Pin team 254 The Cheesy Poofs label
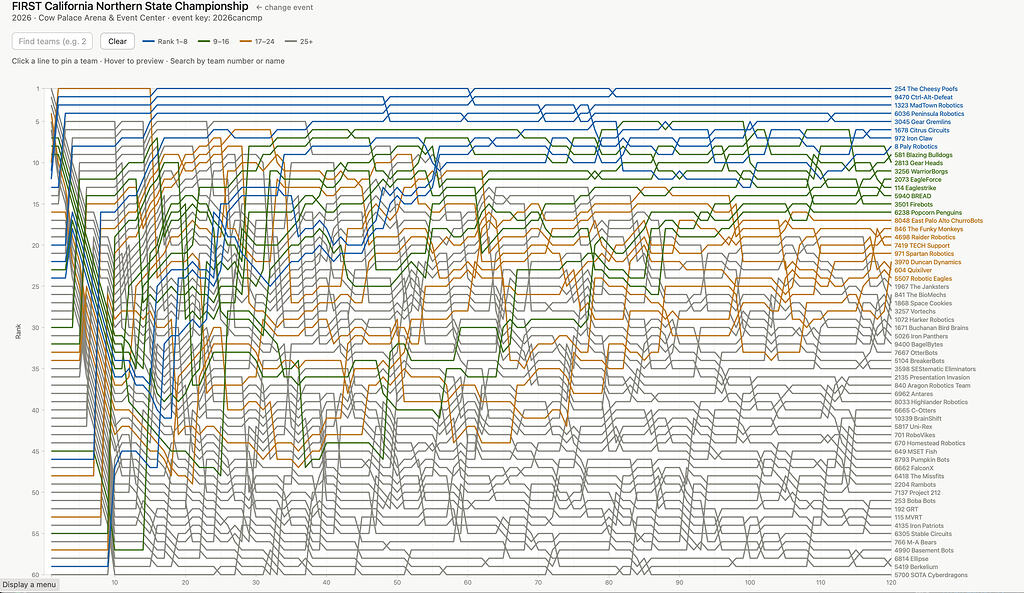Screen dimensions: 1024x593 point(926,89)
